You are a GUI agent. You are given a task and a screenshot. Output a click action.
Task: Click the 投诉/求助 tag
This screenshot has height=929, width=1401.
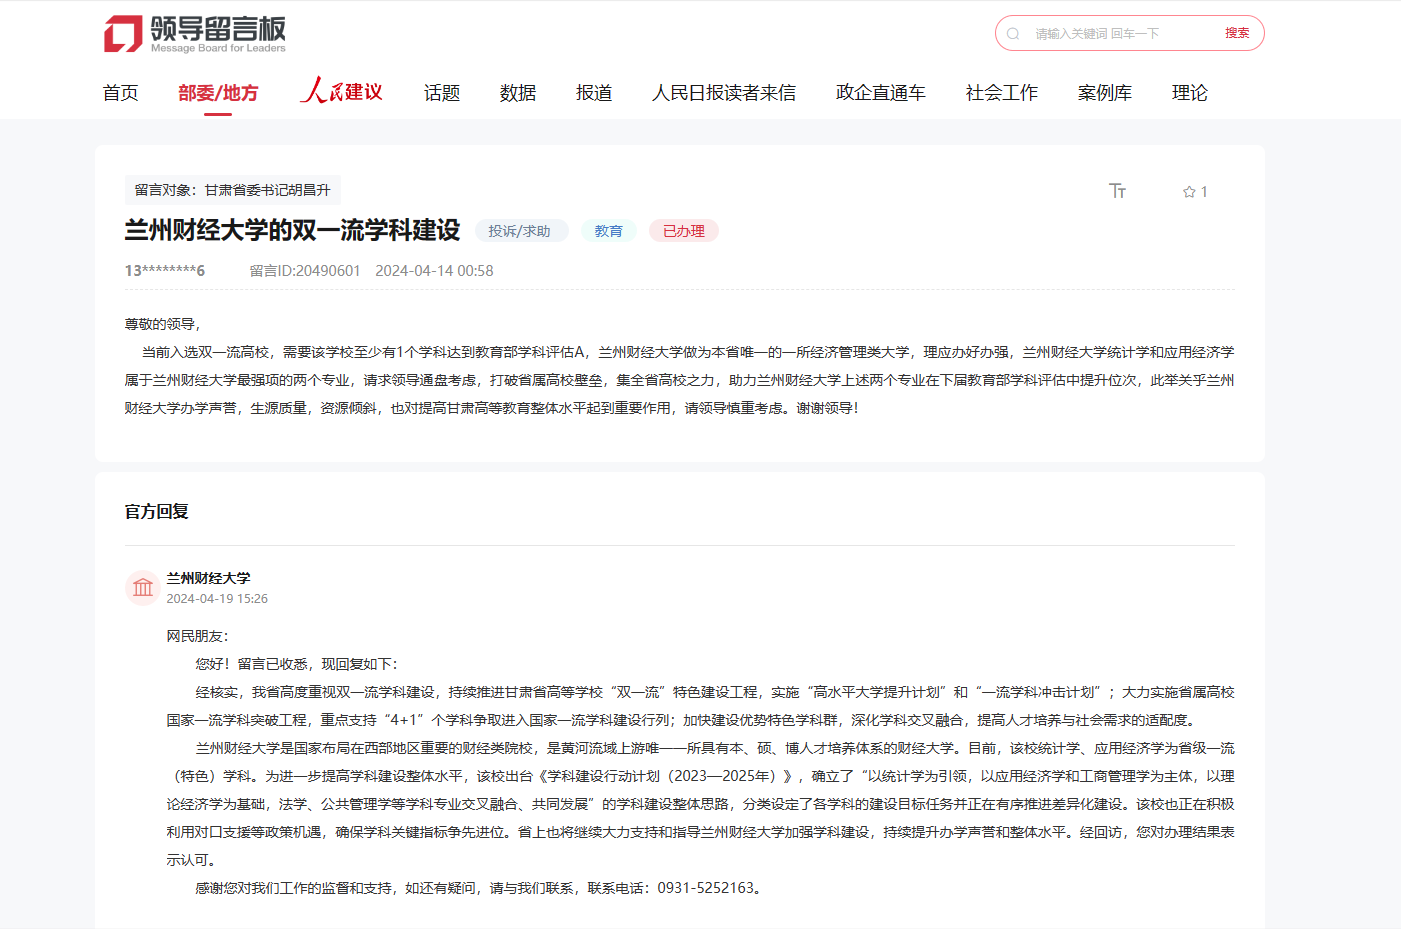pos(521,231)
